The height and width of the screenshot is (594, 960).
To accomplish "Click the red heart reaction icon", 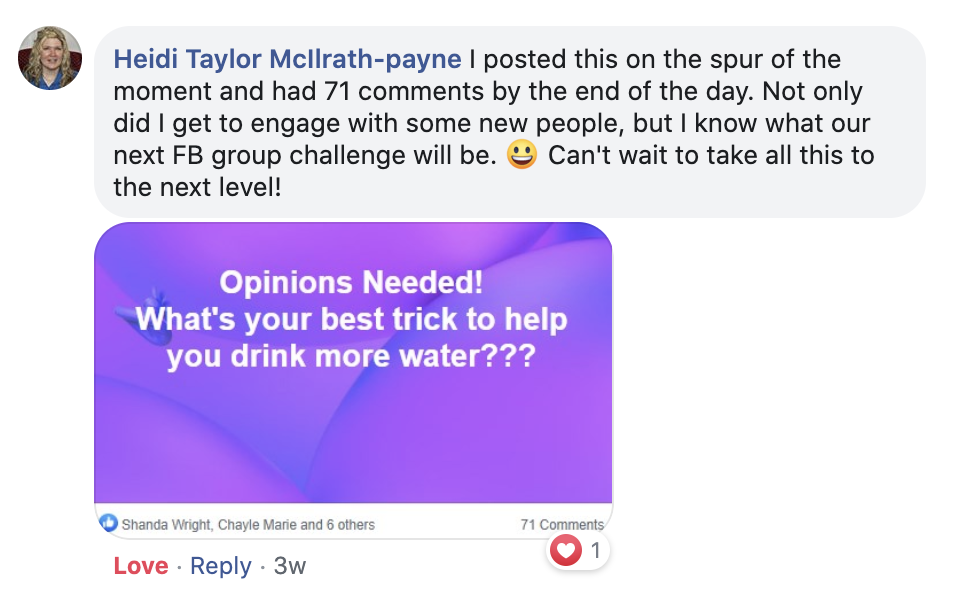I will [565, 550].
